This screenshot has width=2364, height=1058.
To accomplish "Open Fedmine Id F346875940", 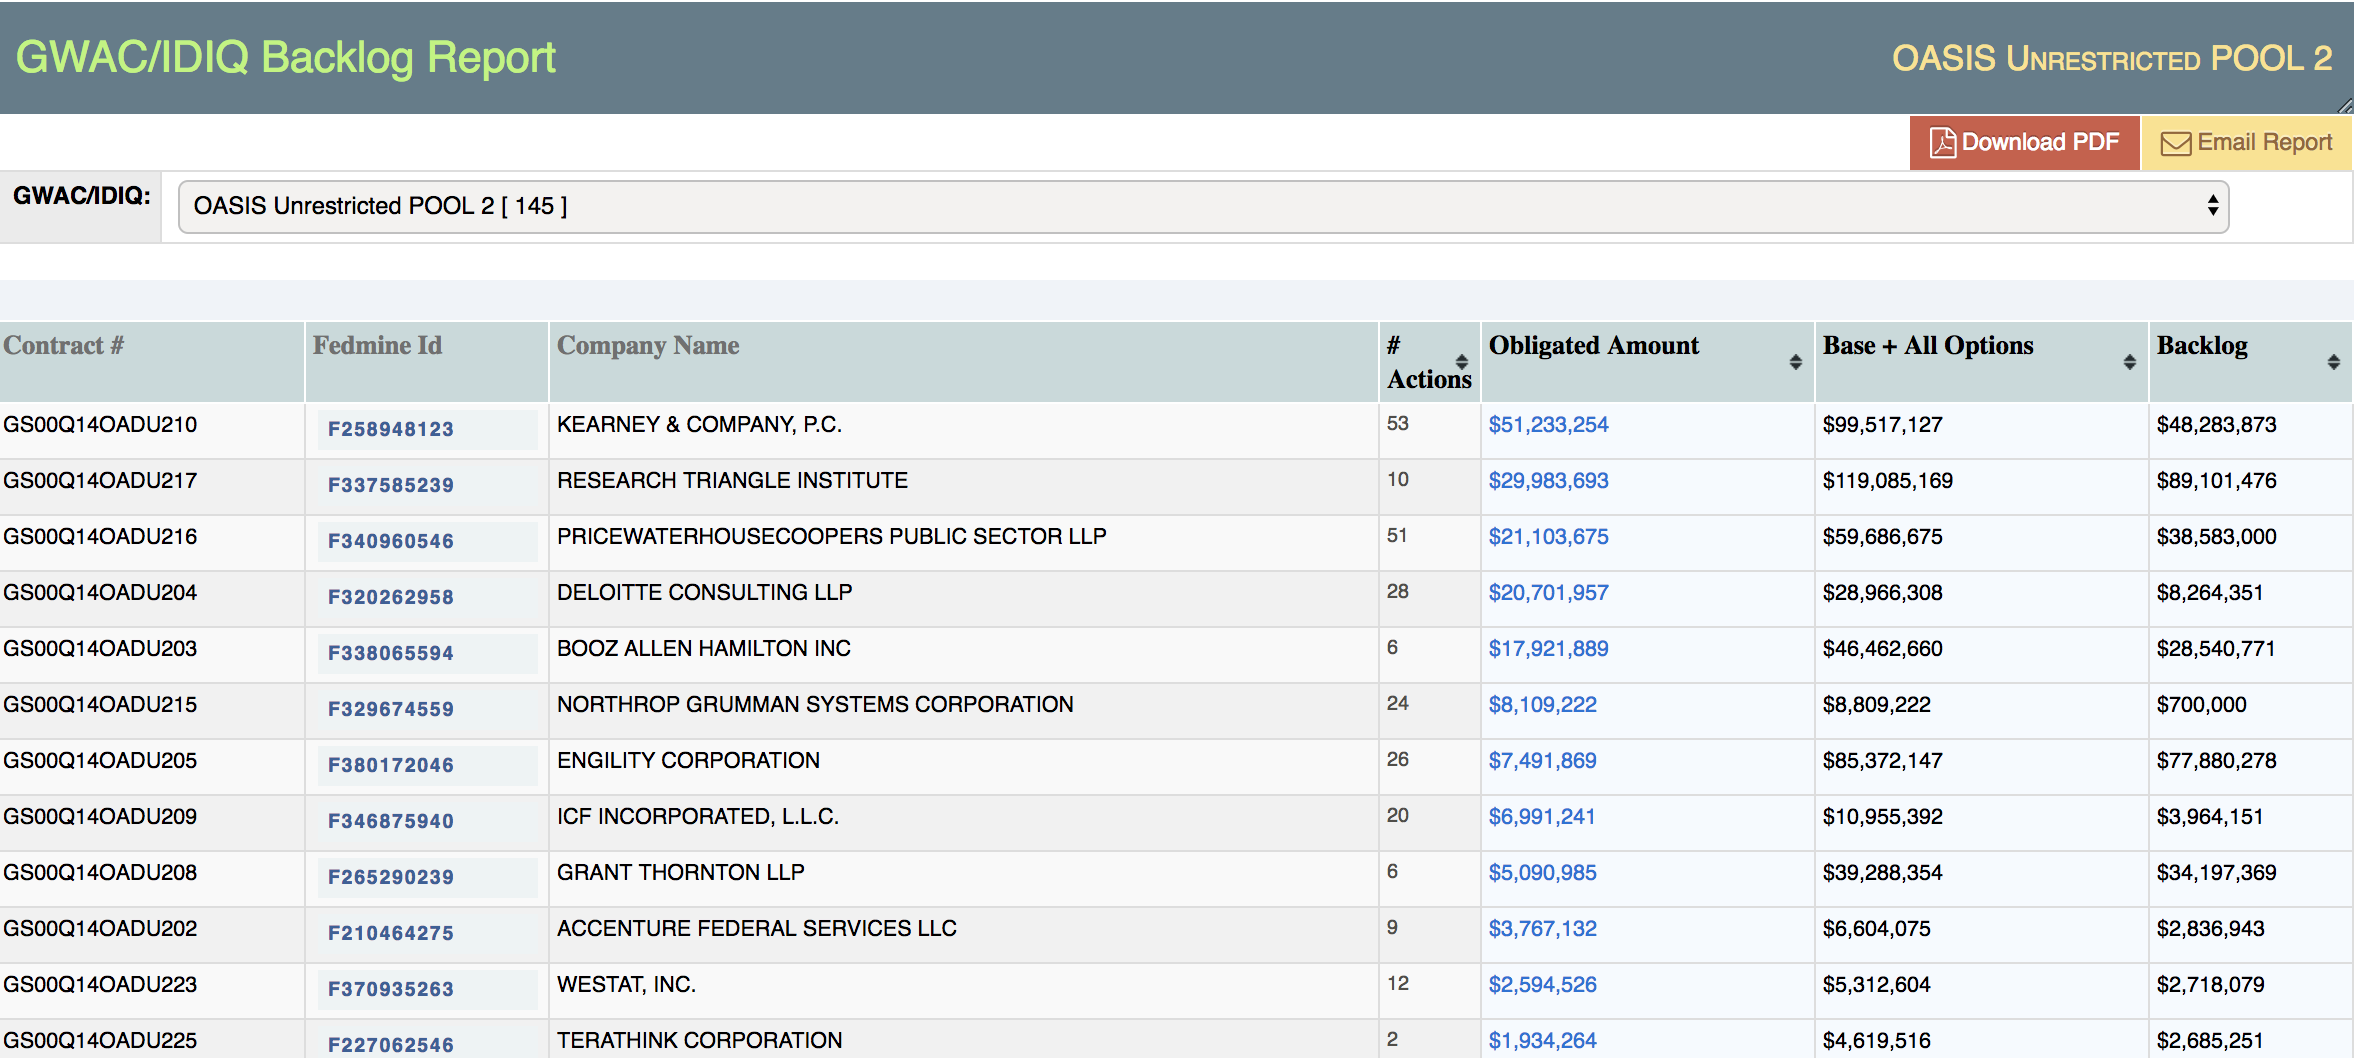I will 391,821.
